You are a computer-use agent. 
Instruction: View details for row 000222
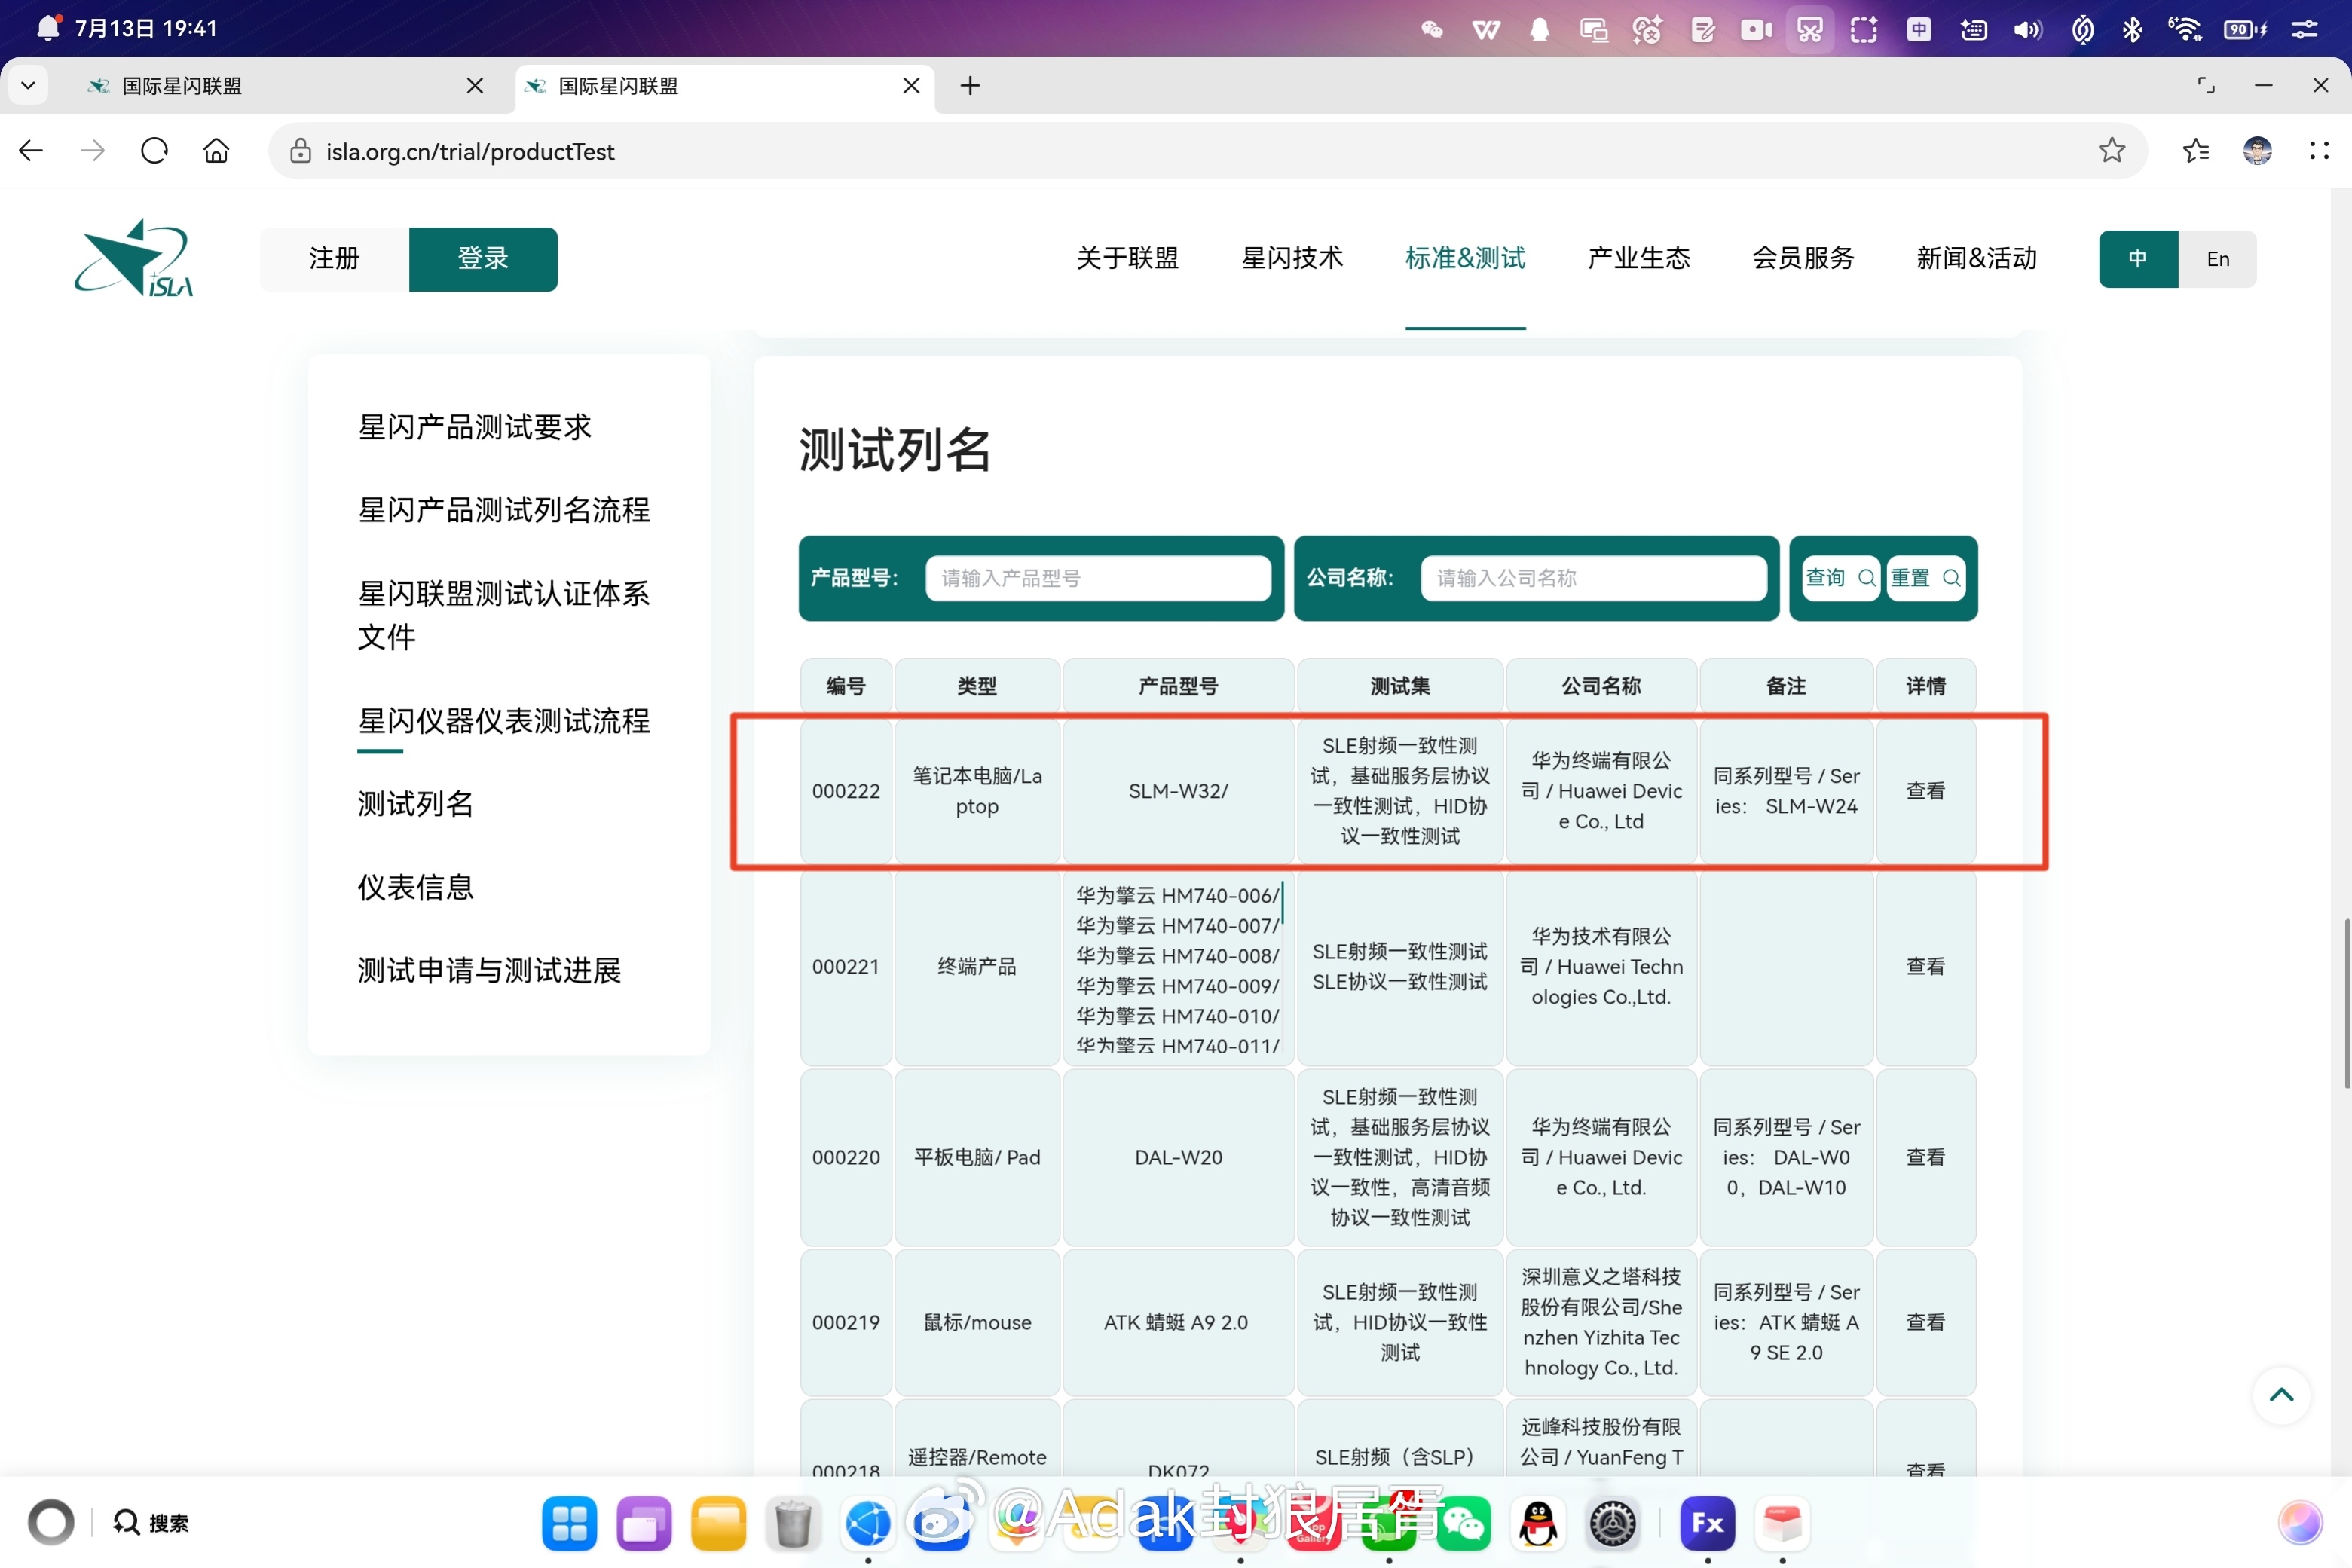click(x=1925, y=791)
